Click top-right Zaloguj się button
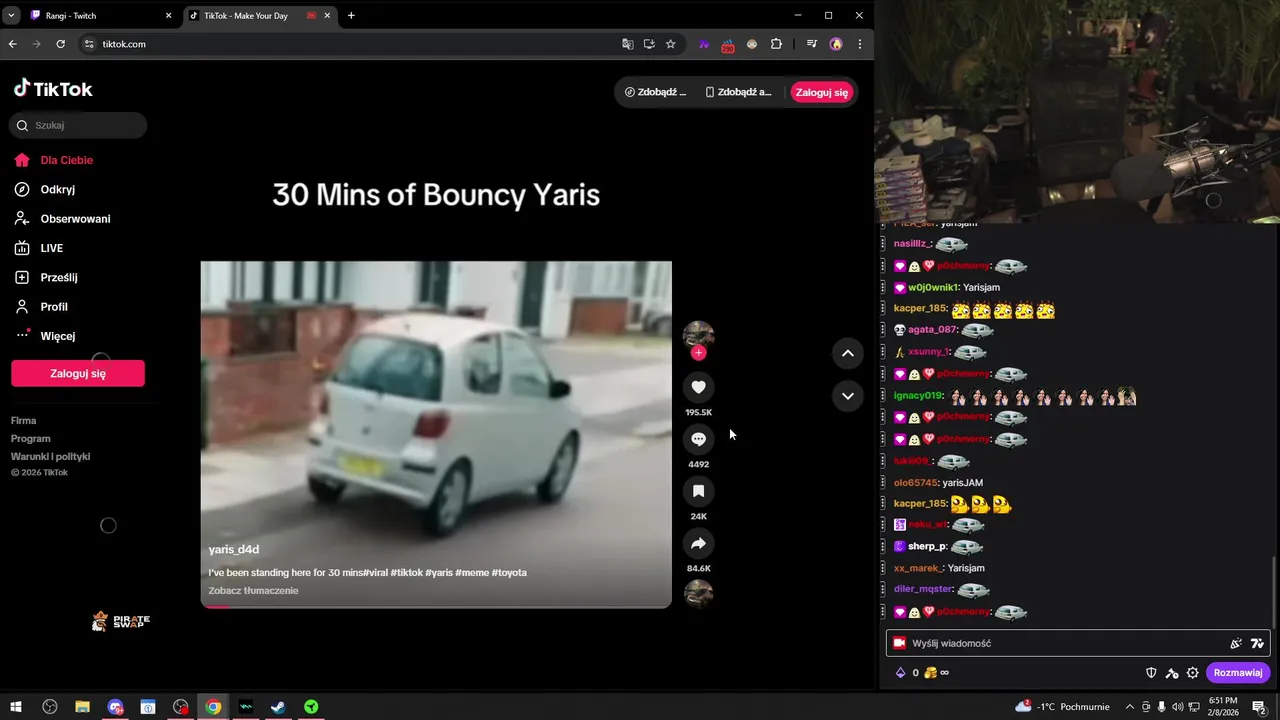Screen dimensions: 1280x720 822,92
